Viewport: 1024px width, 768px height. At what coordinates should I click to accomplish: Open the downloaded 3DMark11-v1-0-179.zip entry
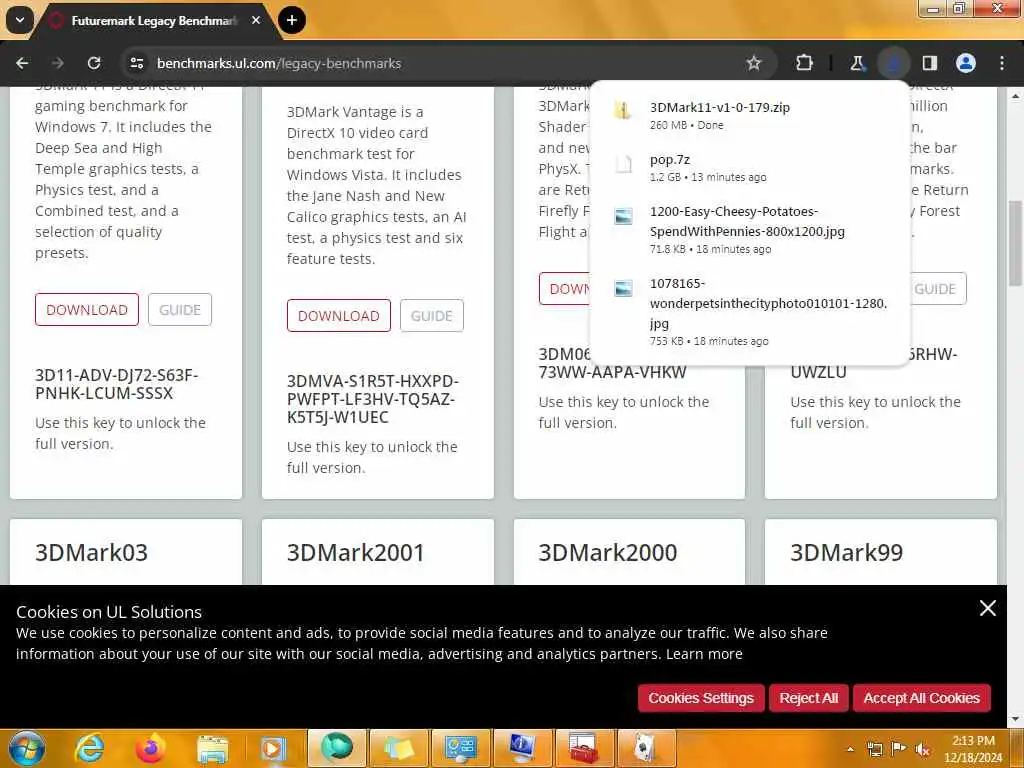click(x=750, y=115)
